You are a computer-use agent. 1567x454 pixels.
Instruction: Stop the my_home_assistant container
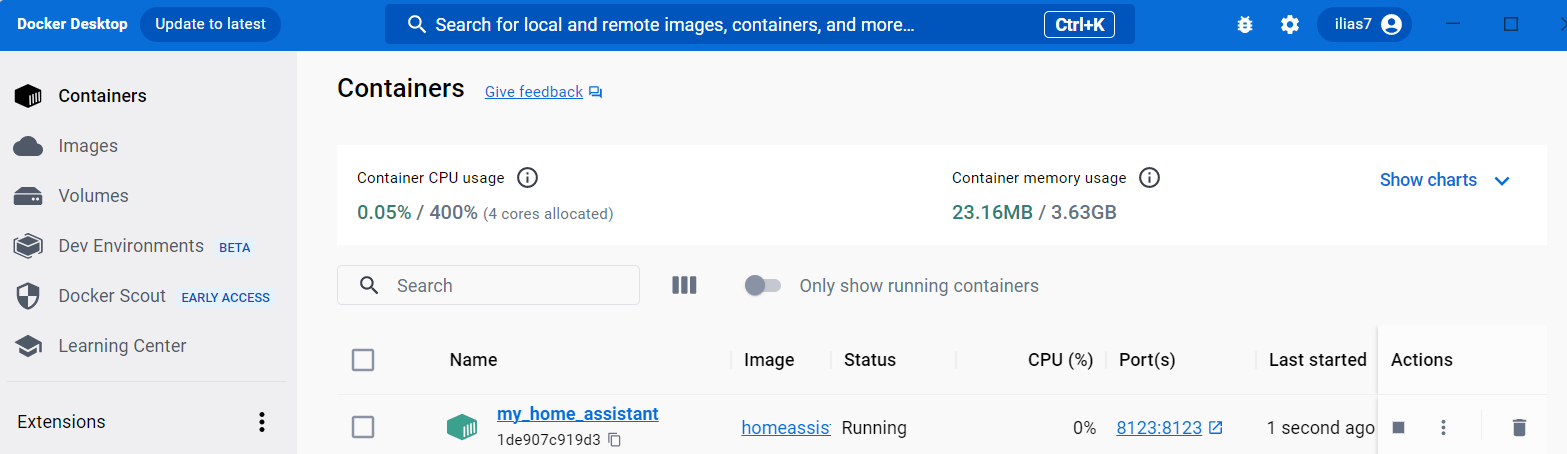pyautogui.click(x=1398, y=428)
